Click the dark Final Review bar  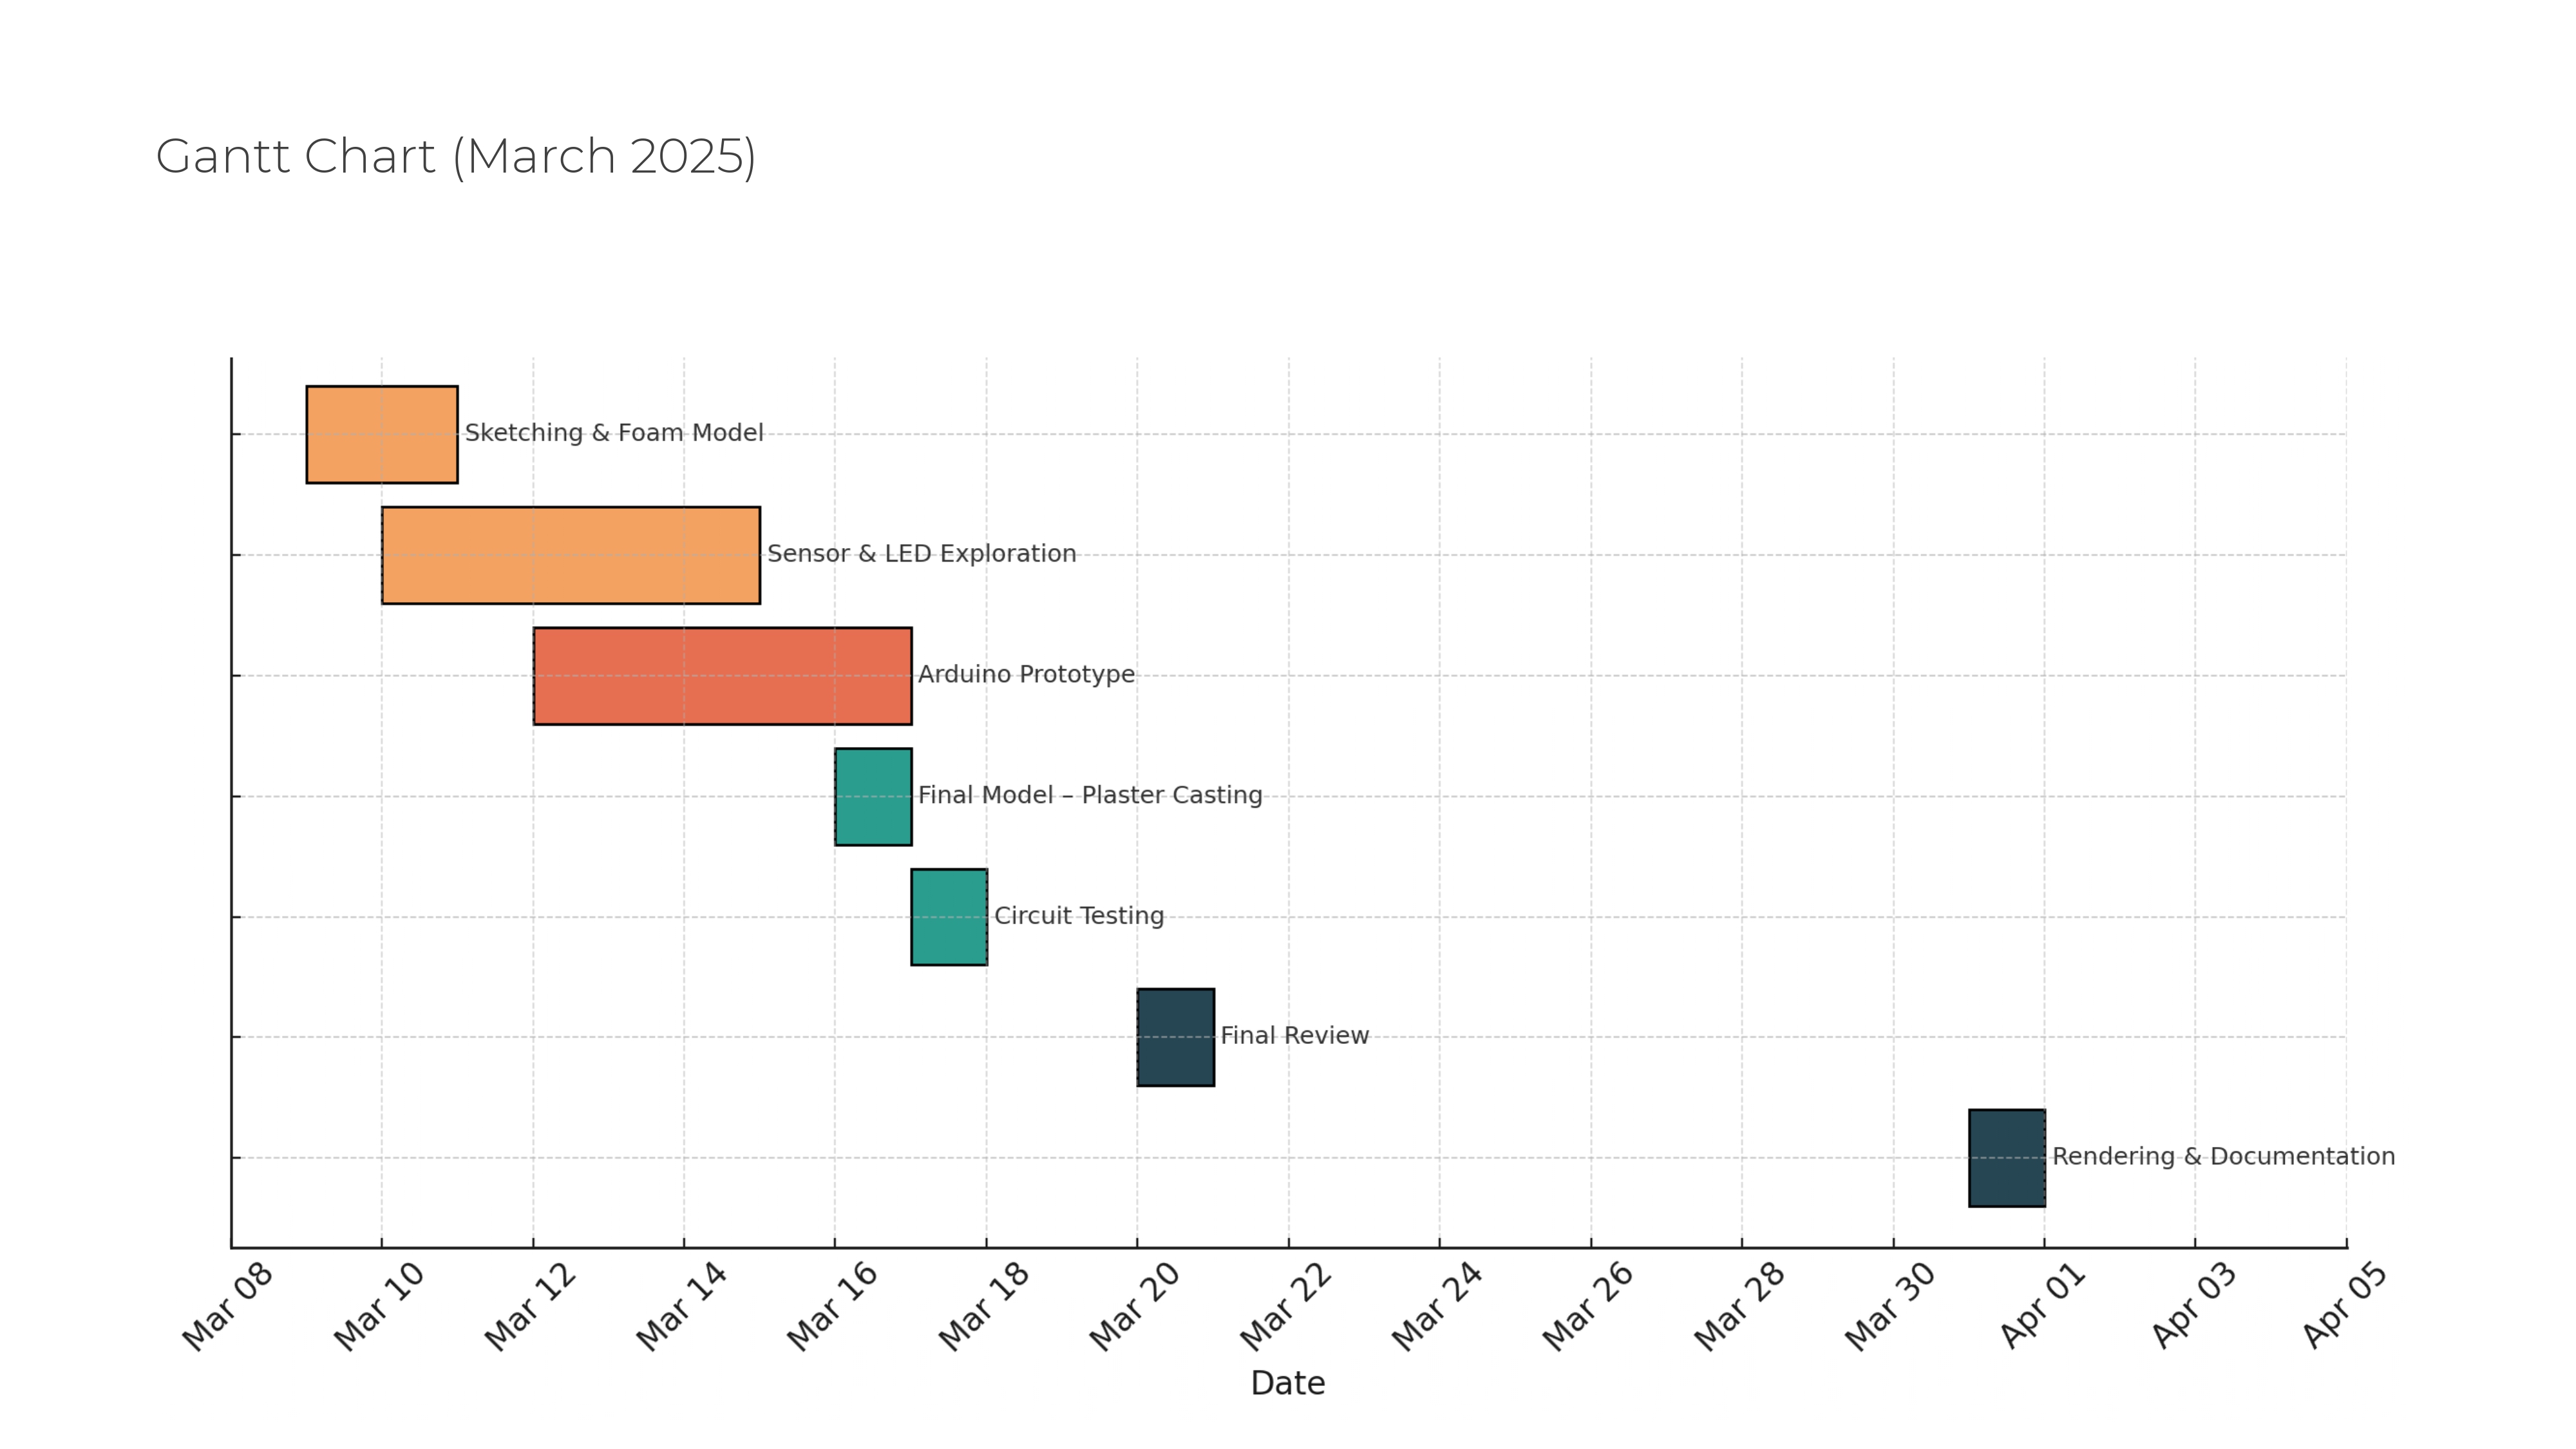click(1175, 1037)
